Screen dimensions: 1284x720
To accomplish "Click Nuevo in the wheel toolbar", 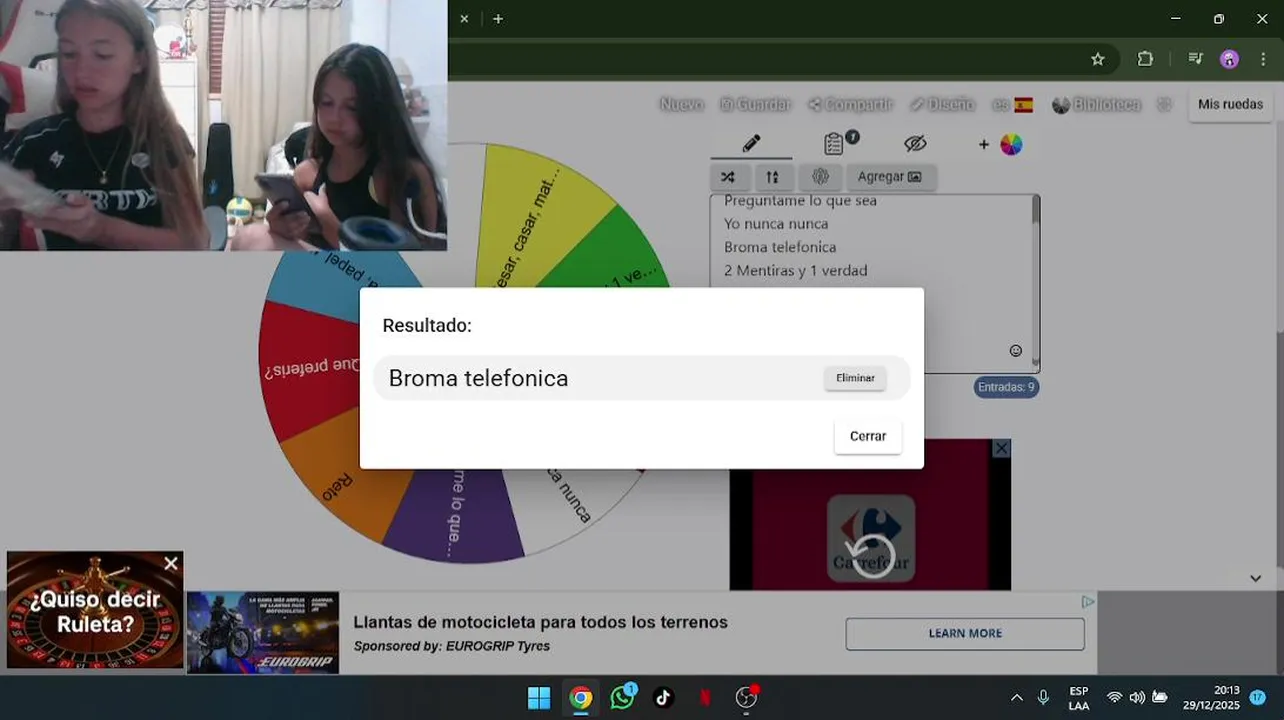I will point(681,104).
